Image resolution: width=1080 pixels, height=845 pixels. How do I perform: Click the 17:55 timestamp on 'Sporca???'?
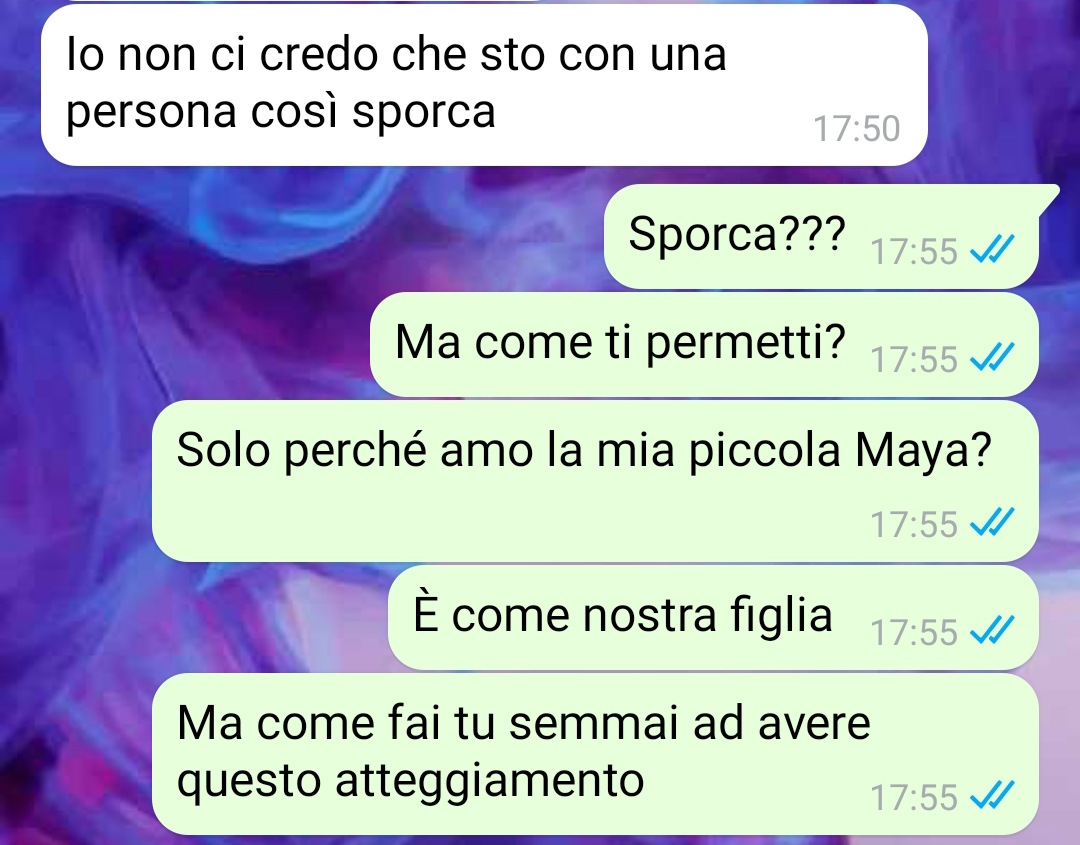(x=914, y=251)
